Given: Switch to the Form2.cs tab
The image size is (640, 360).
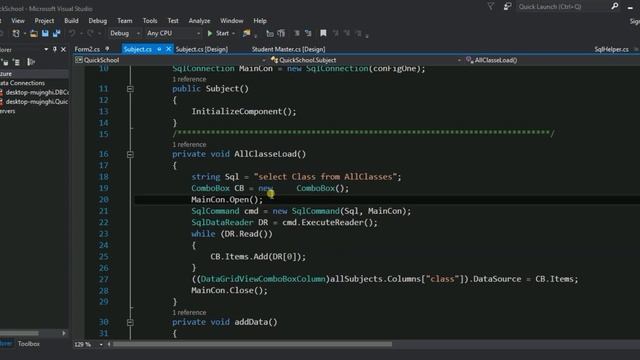Looking at the screenshot, I should [87, 49].
